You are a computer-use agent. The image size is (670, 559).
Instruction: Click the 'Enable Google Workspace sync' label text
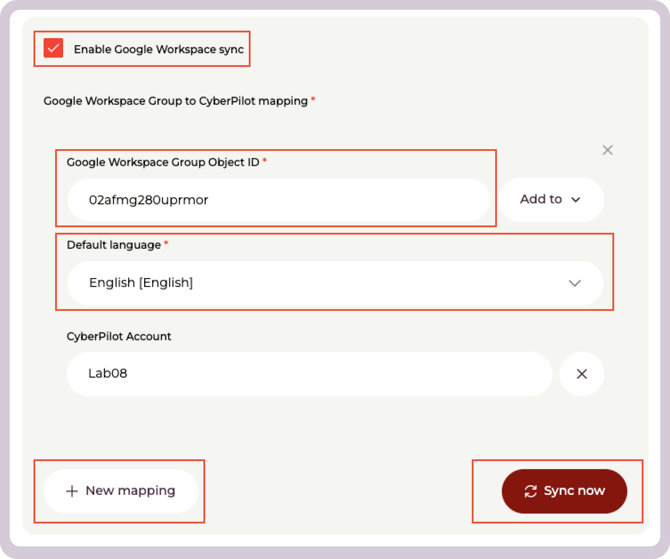[x=158, y=49]
